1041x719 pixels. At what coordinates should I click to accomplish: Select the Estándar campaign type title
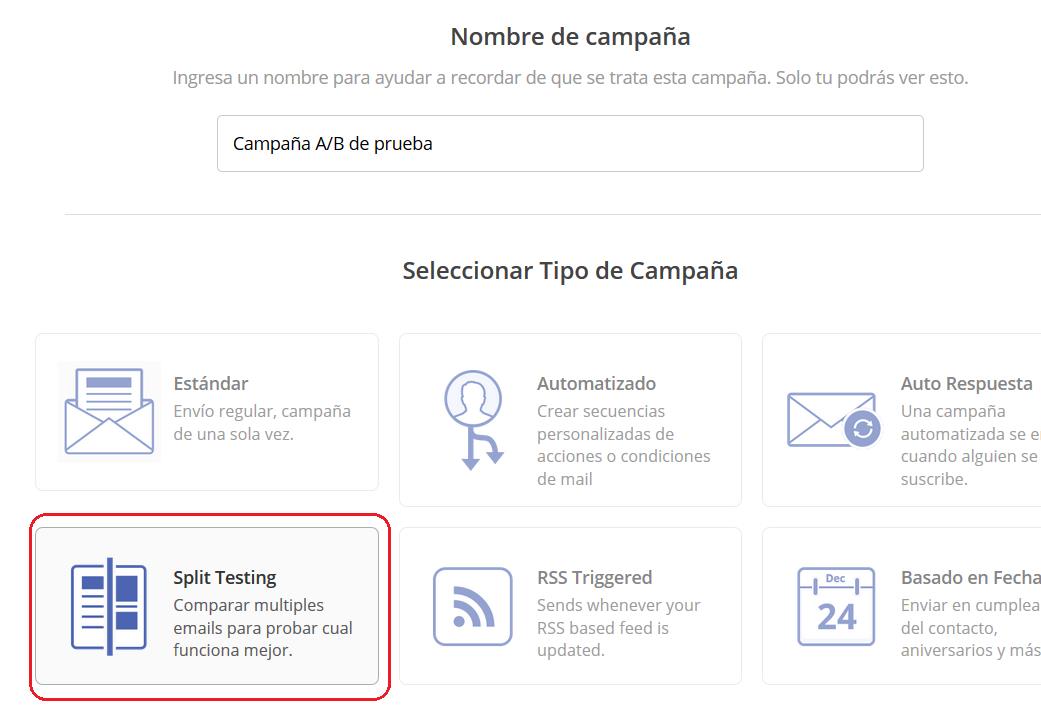(210, 383)
